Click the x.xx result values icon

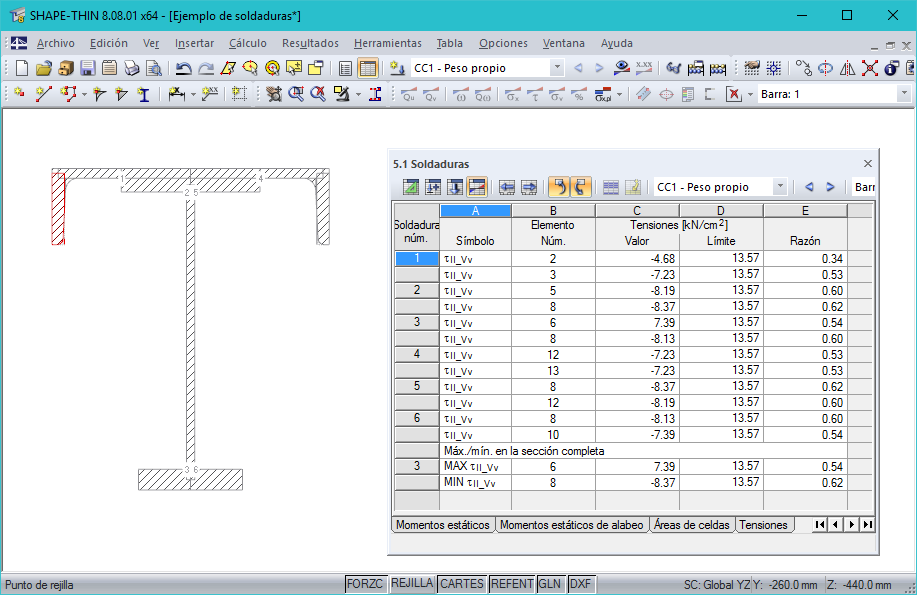pos(644,68)
